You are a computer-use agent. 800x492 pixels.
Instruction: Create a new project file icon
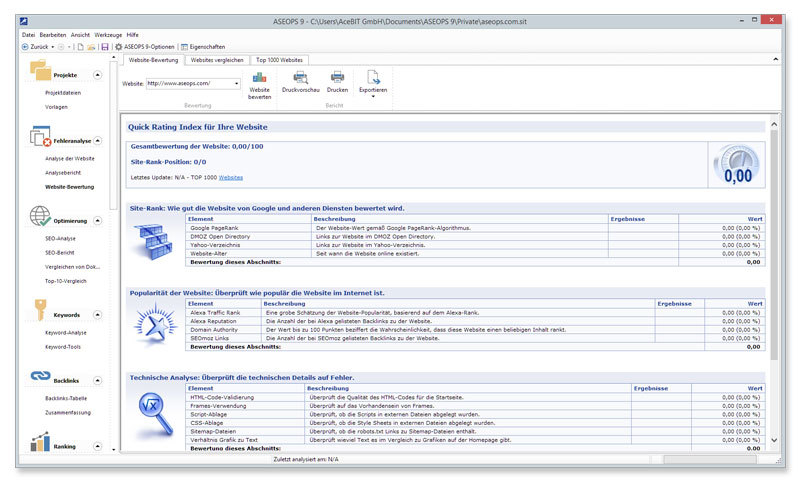[81, 47]
